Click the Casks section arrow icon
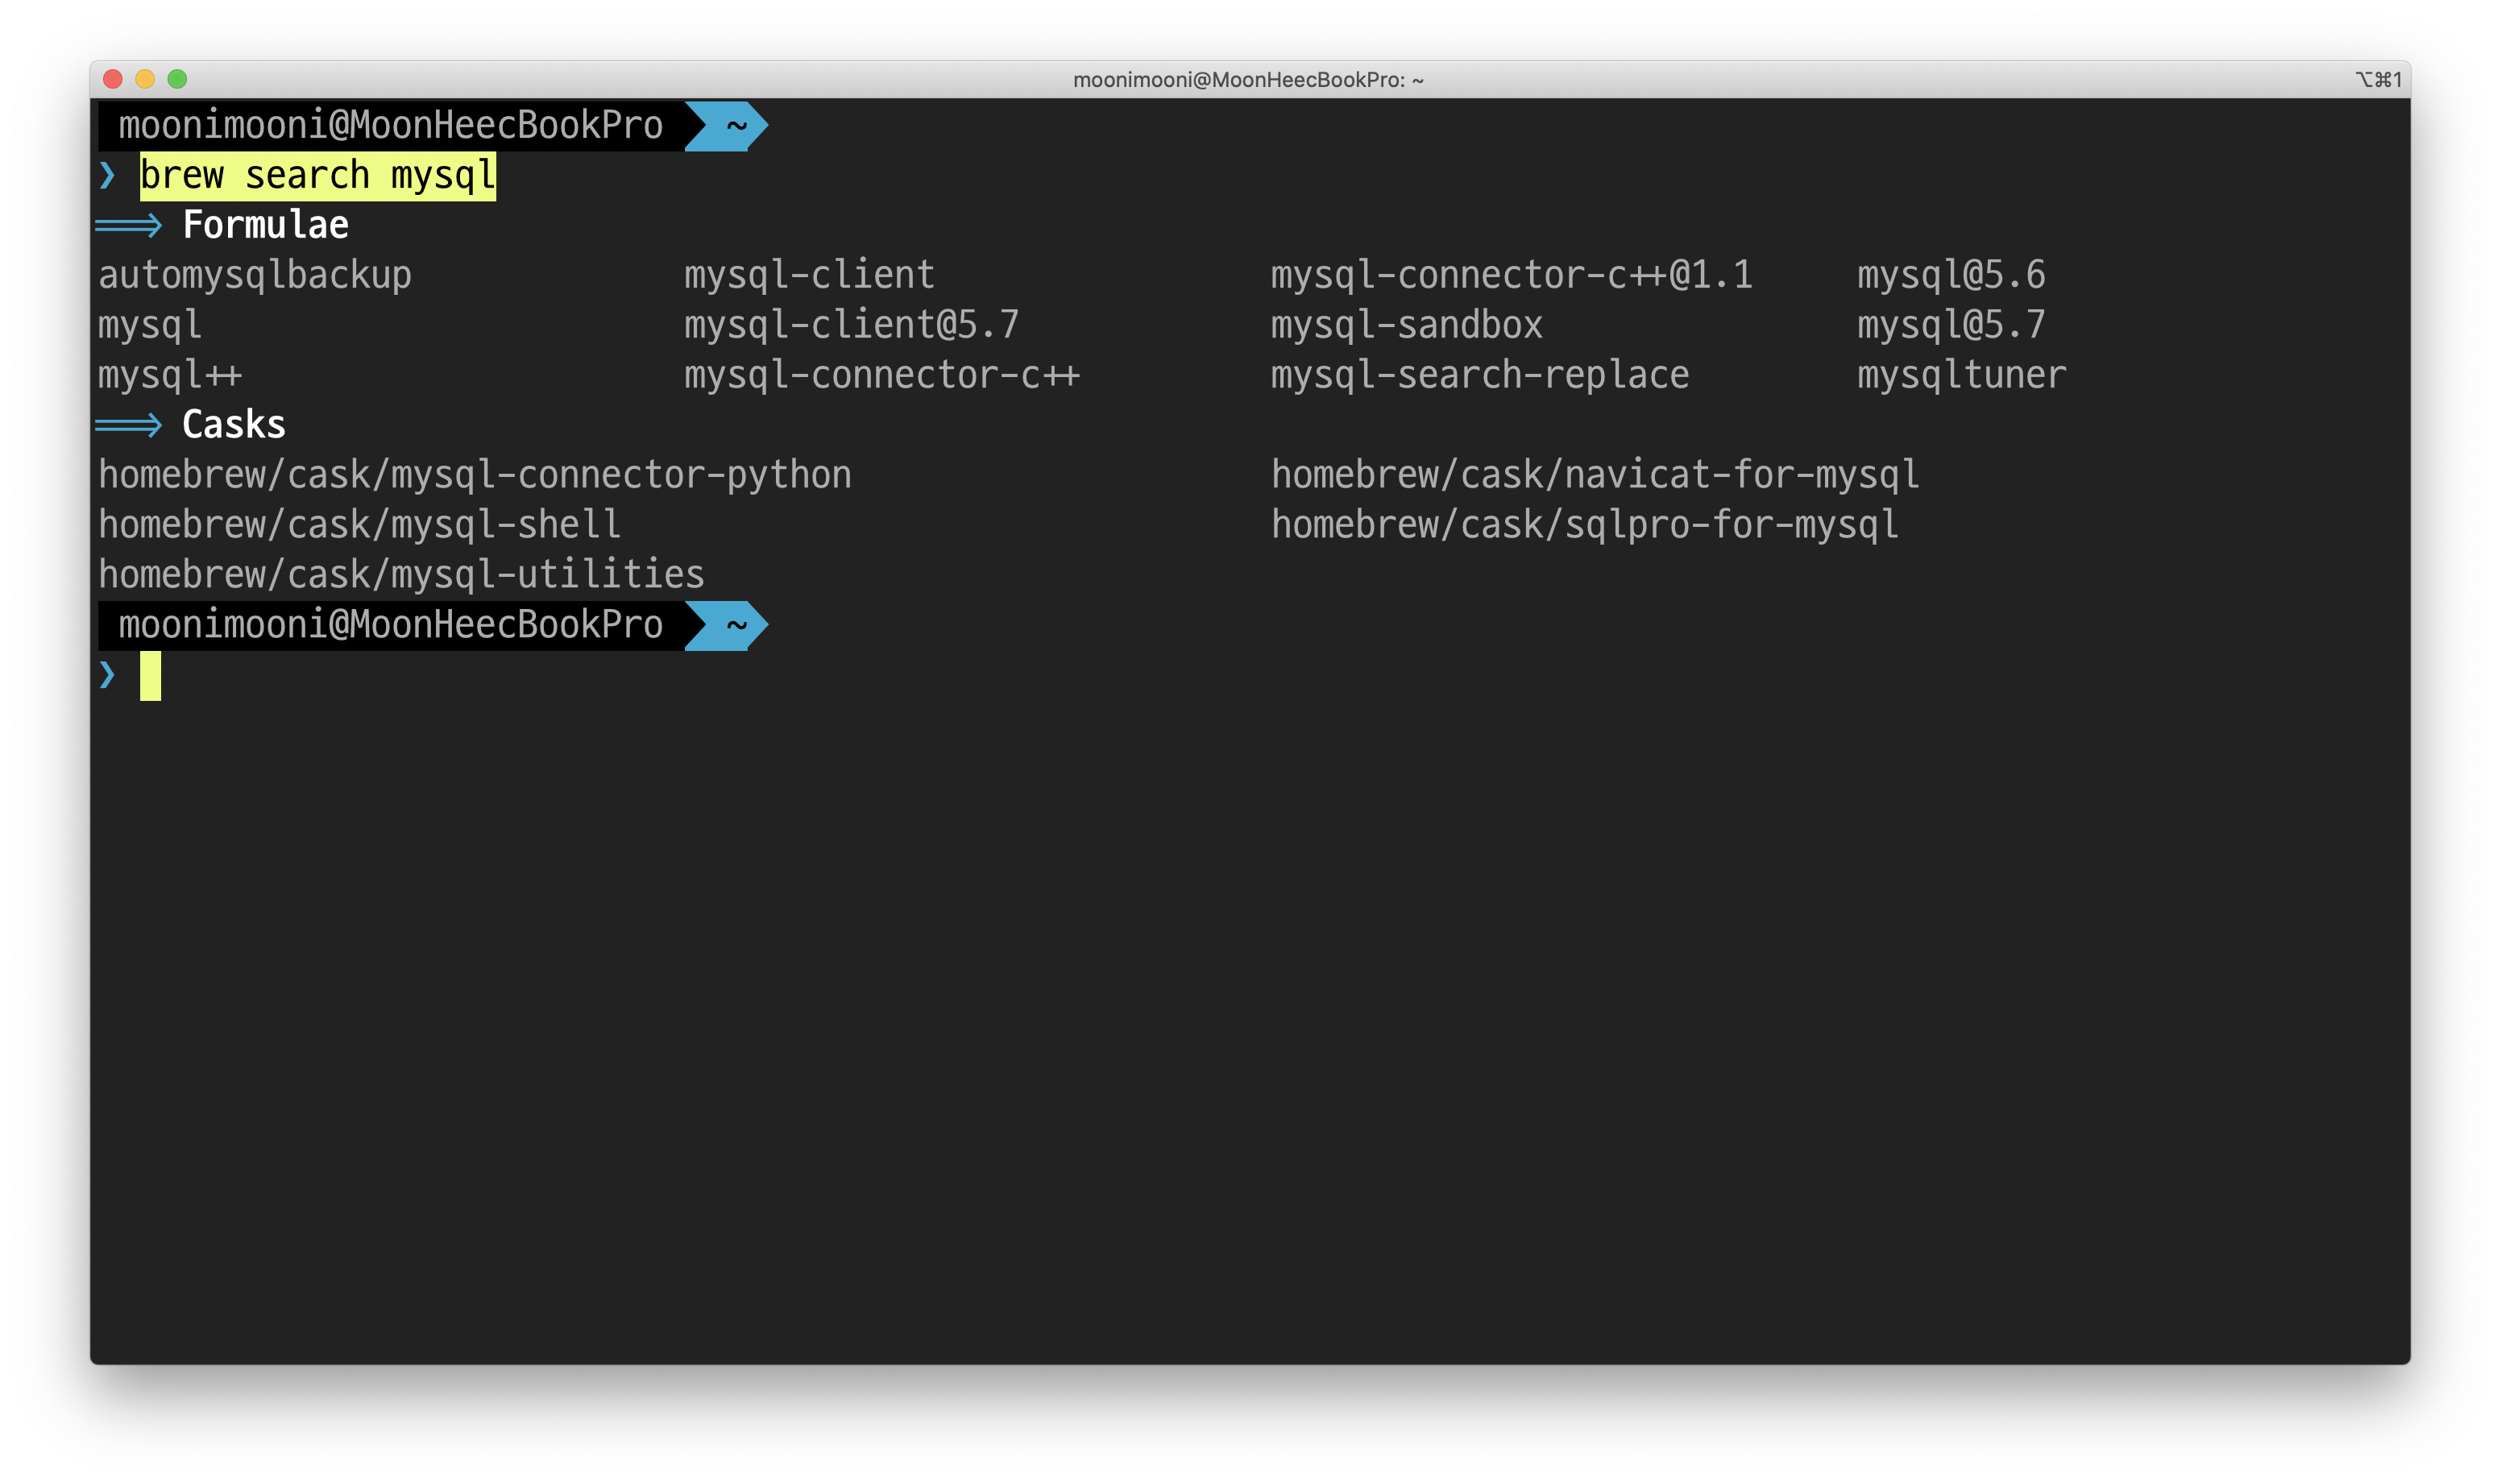2501x1484 pixels. 129,426
